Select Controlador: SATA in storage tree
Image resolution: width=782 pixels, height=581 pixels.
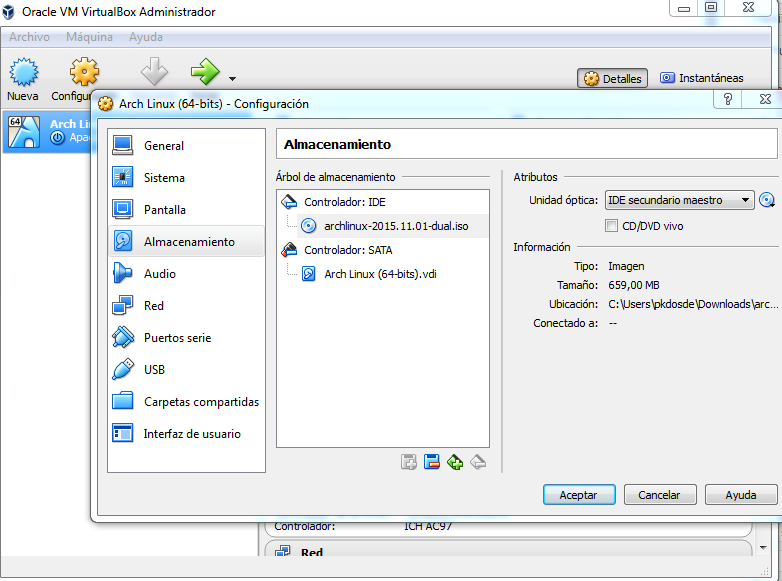347,250
